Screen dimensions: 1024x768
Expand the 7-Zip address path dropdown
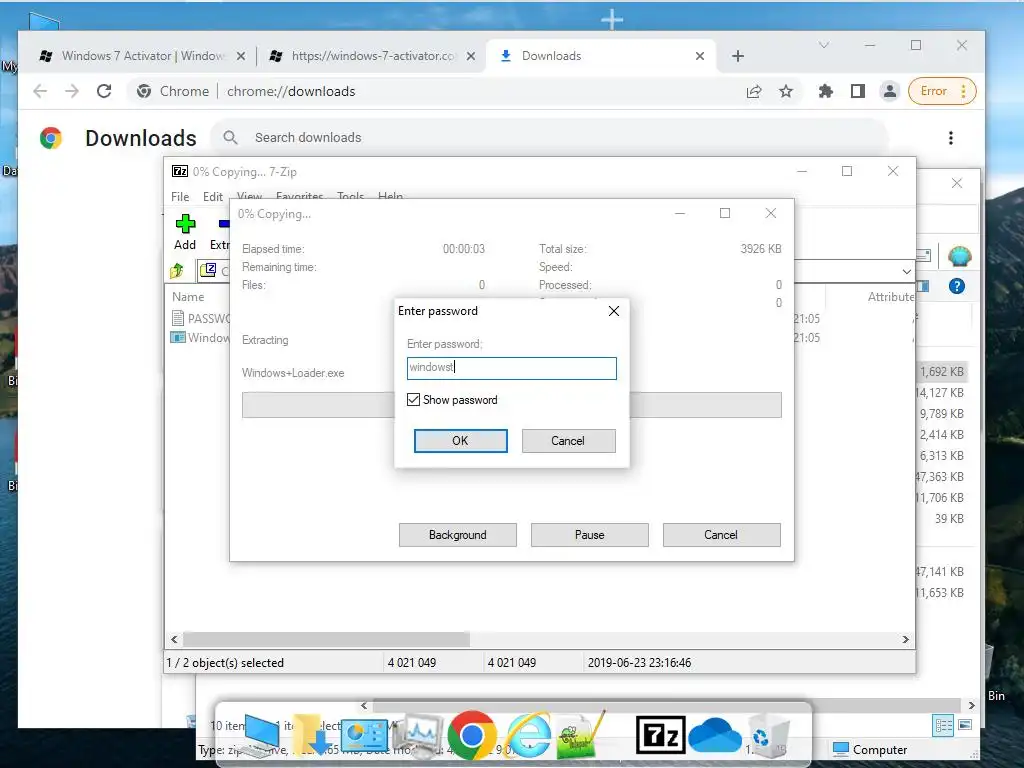pos(906,271)
